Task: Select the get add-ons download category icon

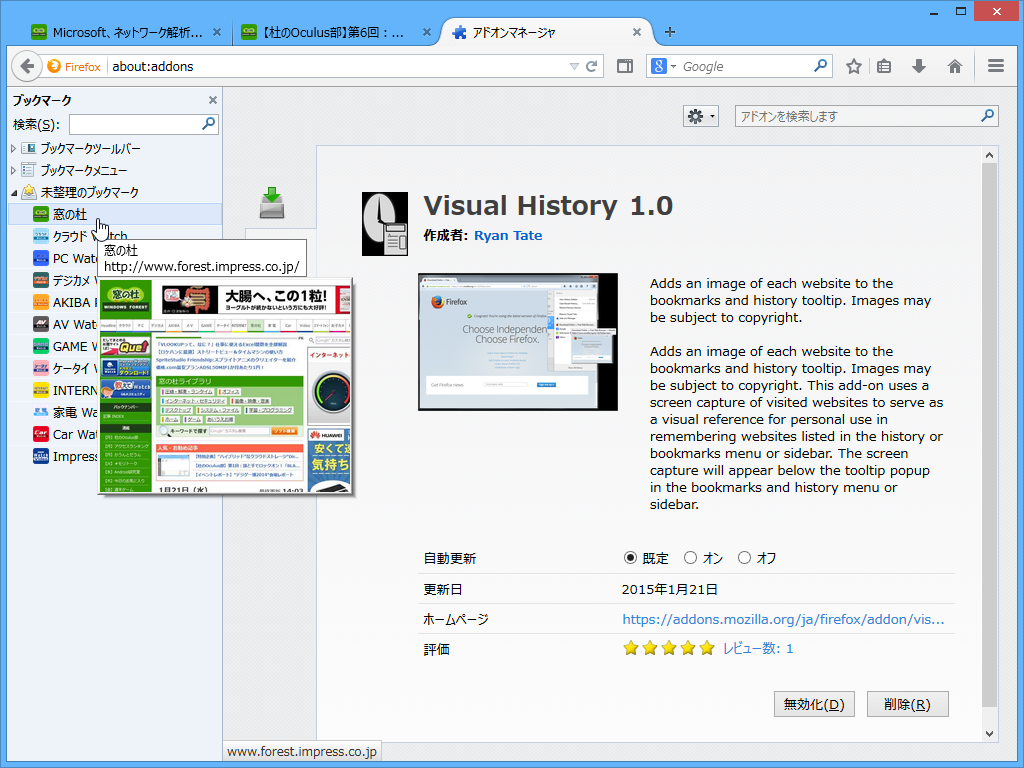Action: point(272,203)
